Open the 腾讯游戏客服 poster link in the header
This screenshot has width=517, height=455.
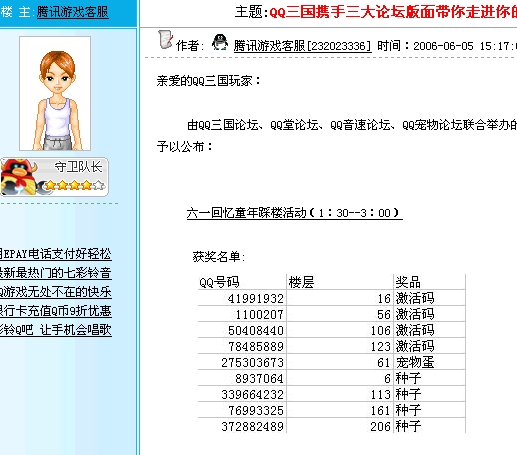(73, 12)
